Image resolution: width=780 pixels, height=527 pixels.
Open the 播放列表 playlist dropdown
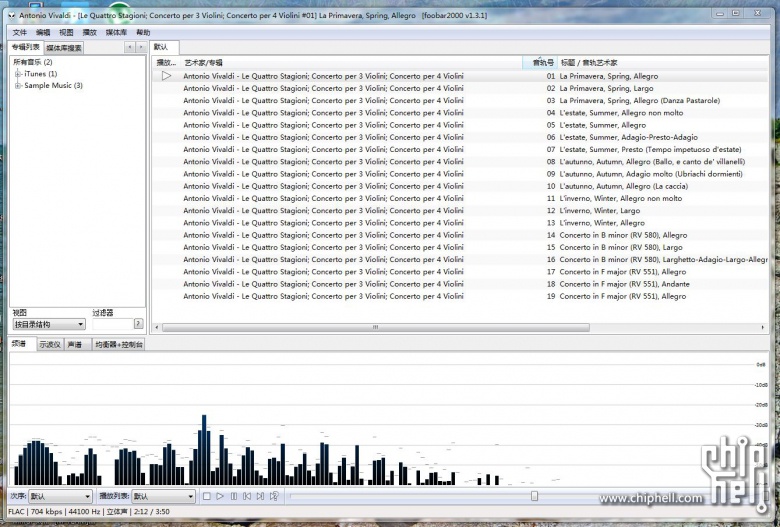point(163,496)
